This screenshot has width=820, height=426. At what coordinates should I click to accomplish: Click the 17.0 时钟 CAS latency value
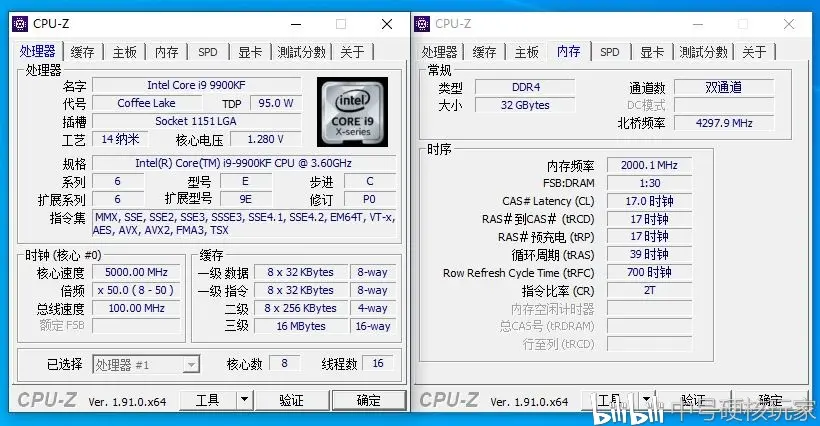650,201
